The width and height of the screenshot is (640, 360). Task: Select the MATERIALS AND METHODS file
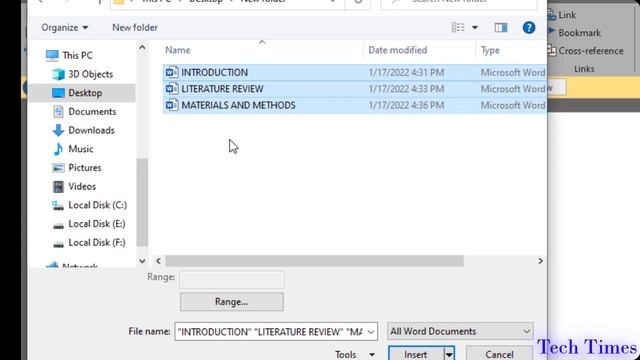238,105
